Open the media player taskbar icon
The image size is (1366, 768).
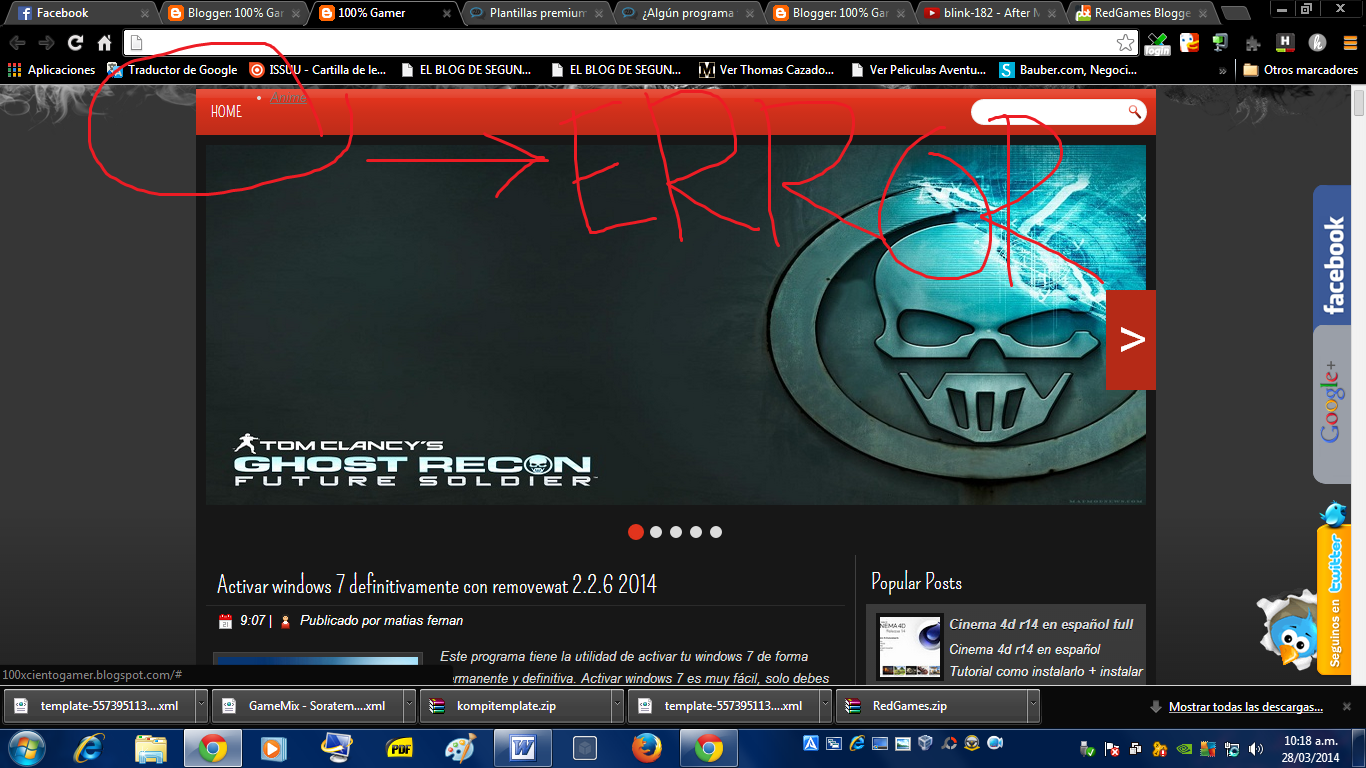pos(275,748)
